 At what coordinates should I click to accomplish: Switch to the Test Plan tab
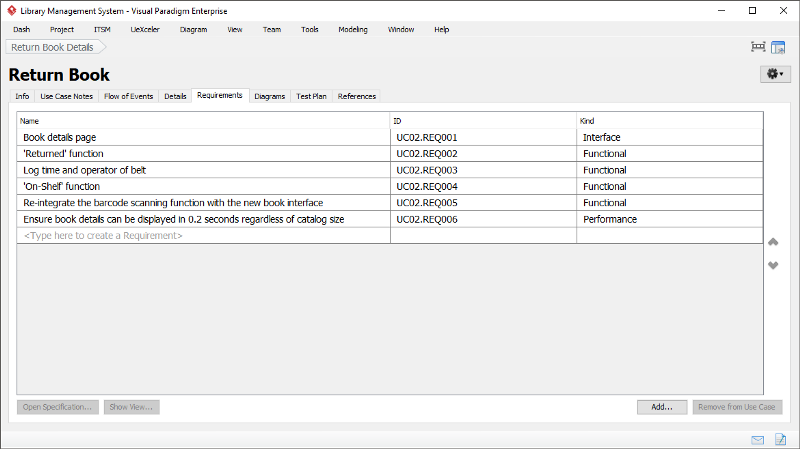click(x=311, y=96)
